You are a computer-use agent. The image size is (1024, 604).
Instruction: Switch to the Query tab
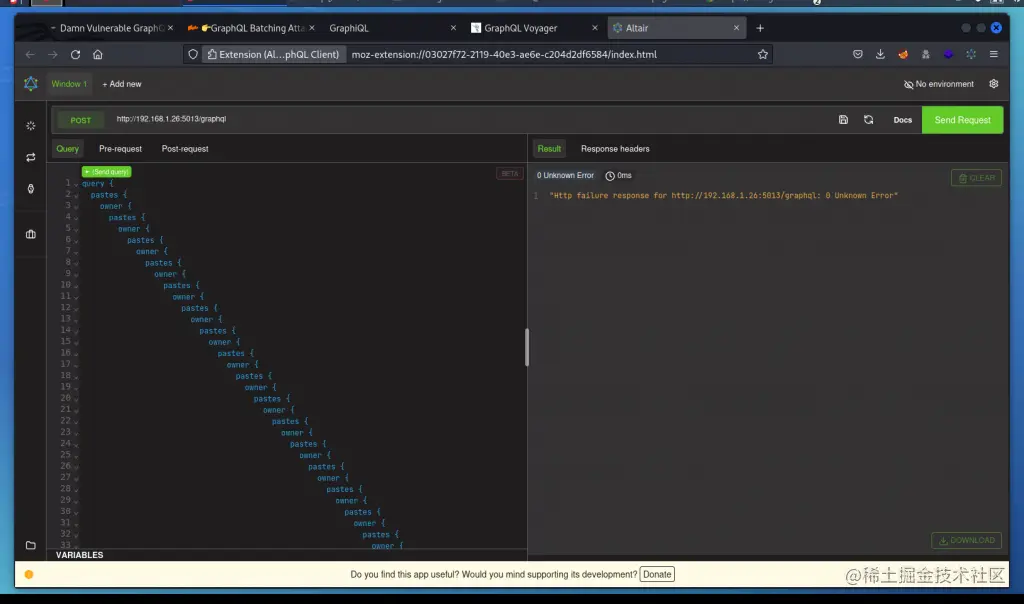point(67,149)
